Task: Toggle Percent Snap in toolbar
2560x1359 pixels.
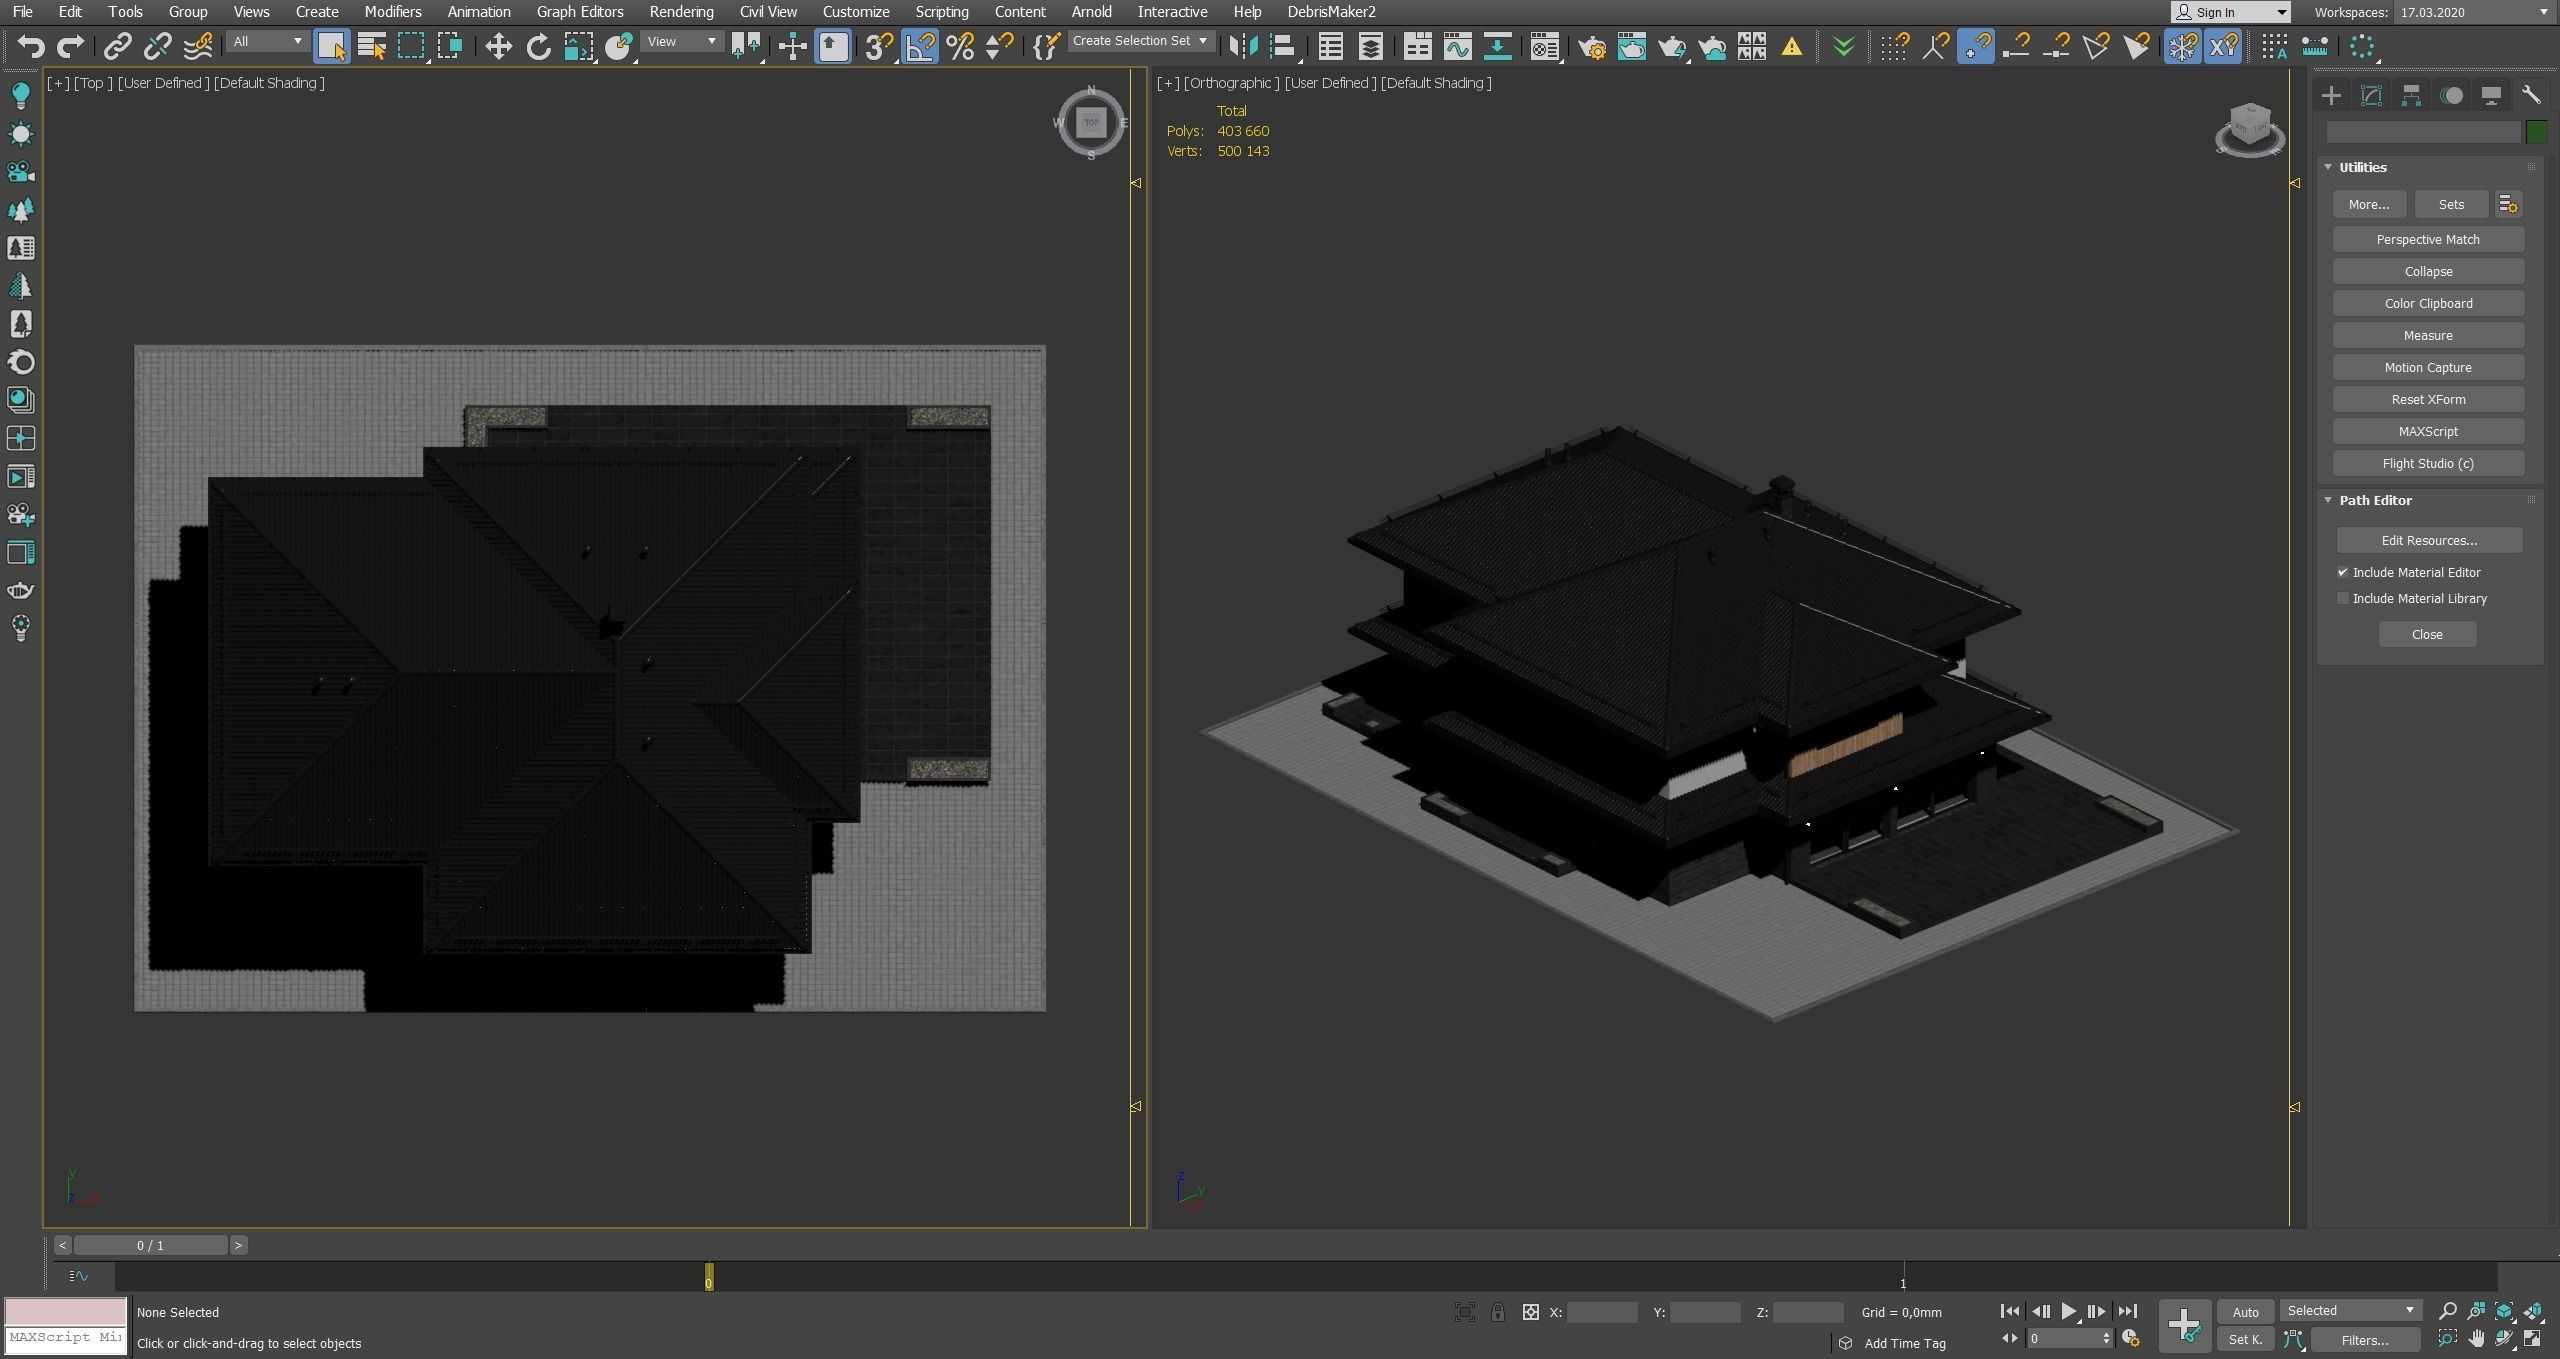Action: coord(960,46)
